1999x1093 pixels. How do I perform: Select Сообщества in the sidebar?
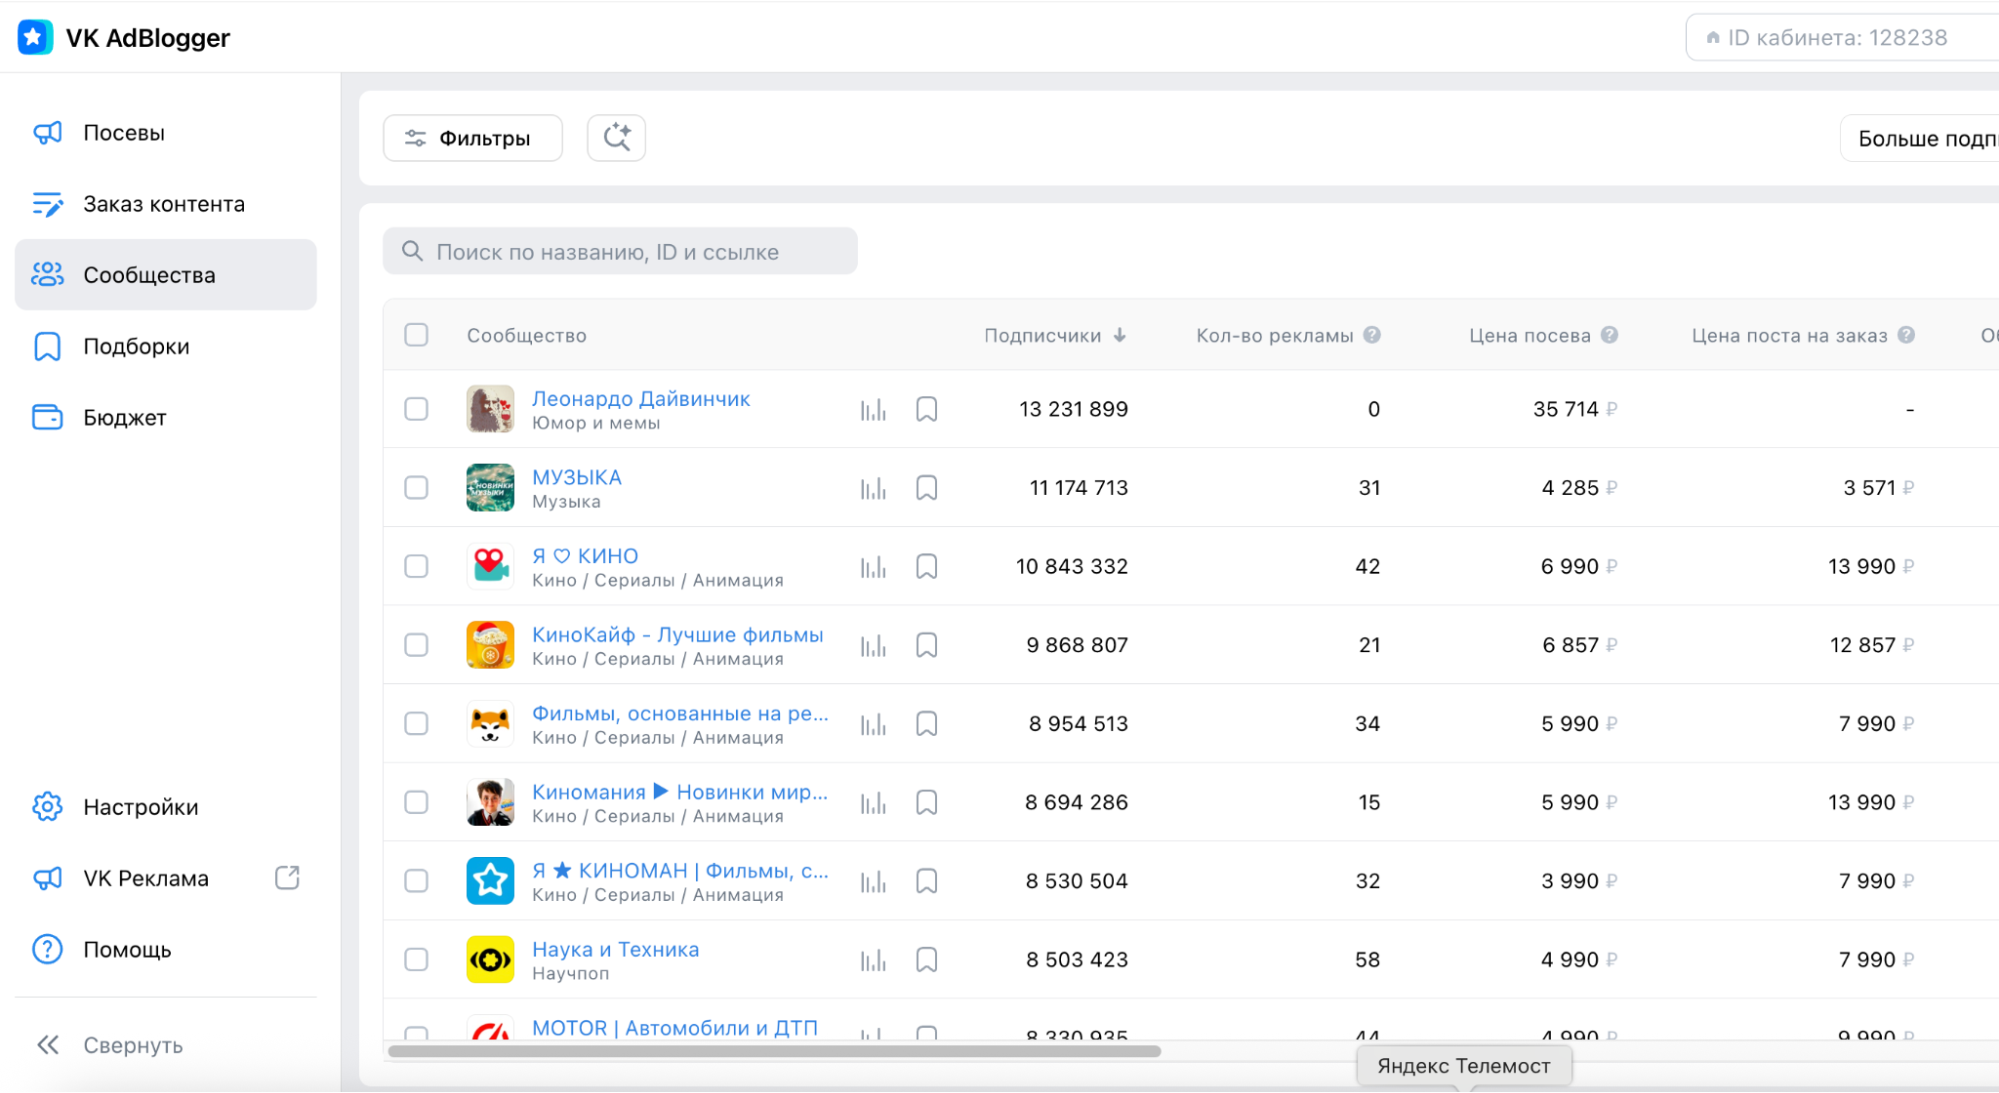(x=165, y=275)
